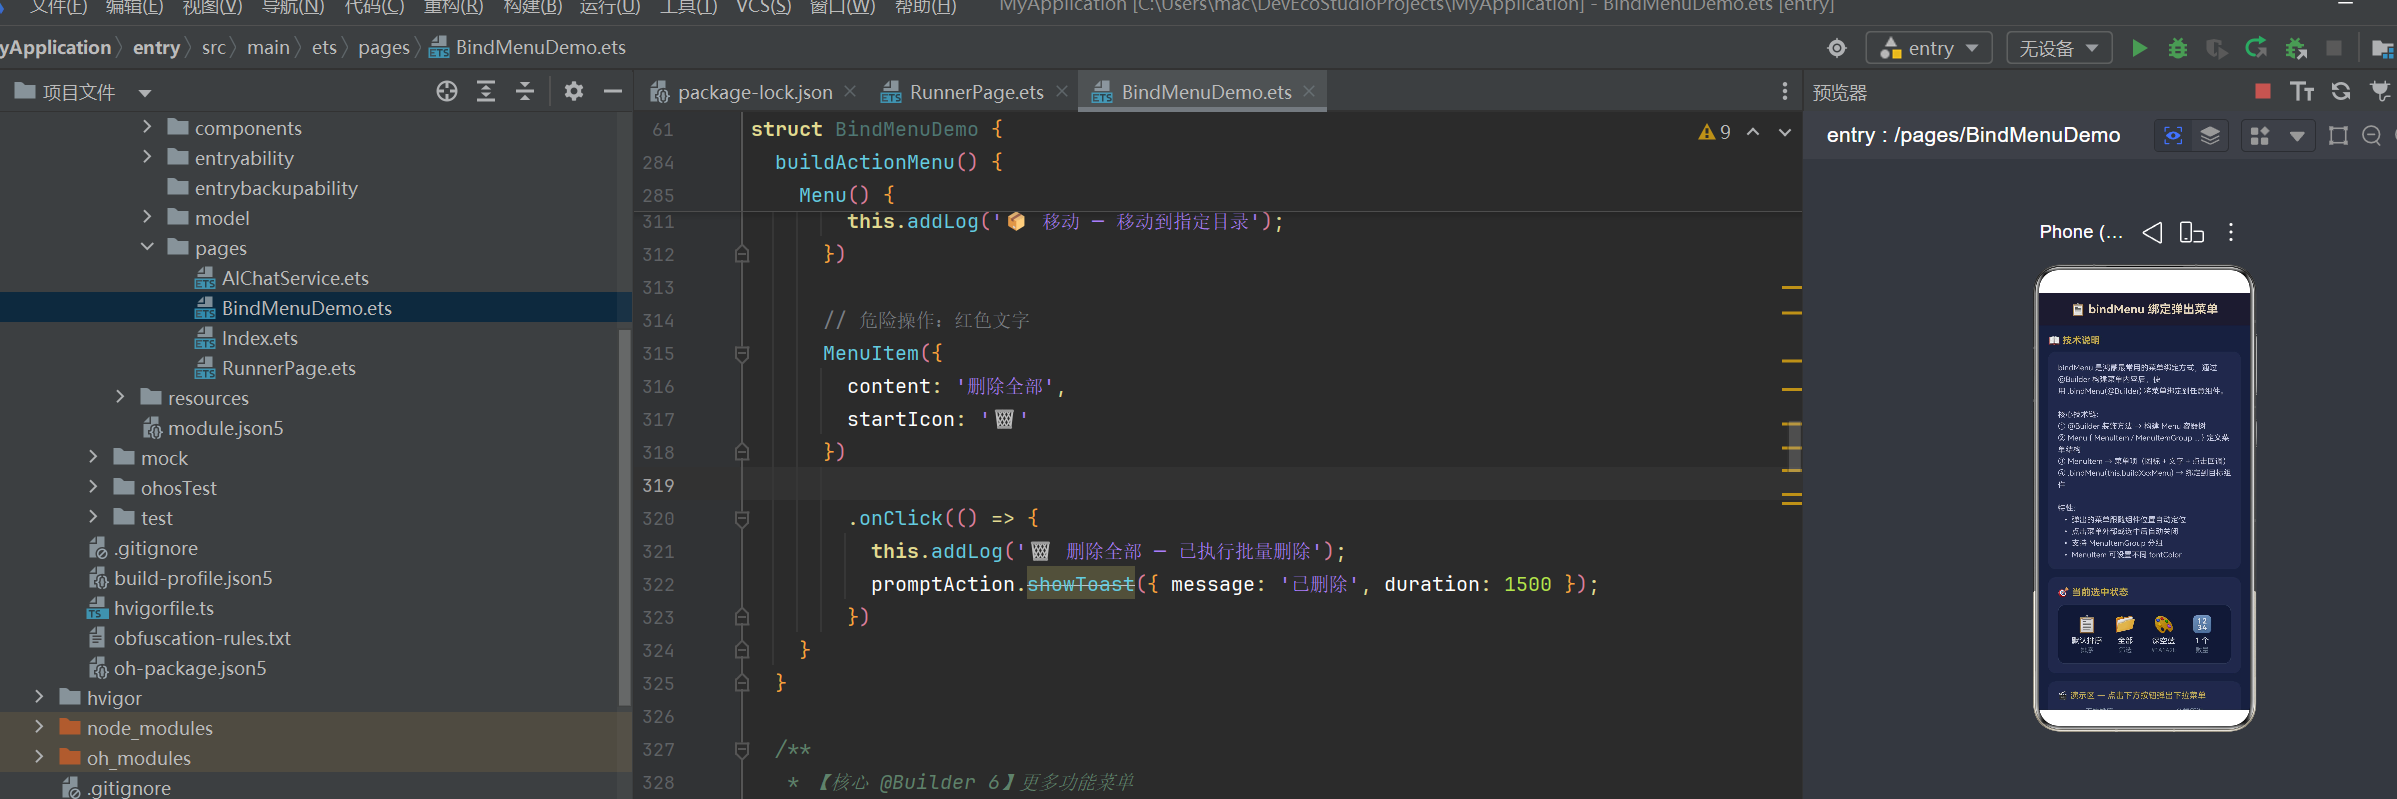This screenshot has width=2397, height=799.
Task: Open AIChatService.ets in the project tree
Action: 295,278
